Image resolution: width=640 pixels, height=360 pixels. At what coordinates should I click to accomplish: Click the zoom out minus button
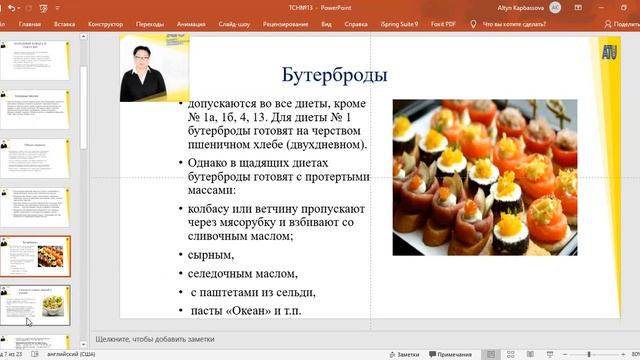[564, 355]
